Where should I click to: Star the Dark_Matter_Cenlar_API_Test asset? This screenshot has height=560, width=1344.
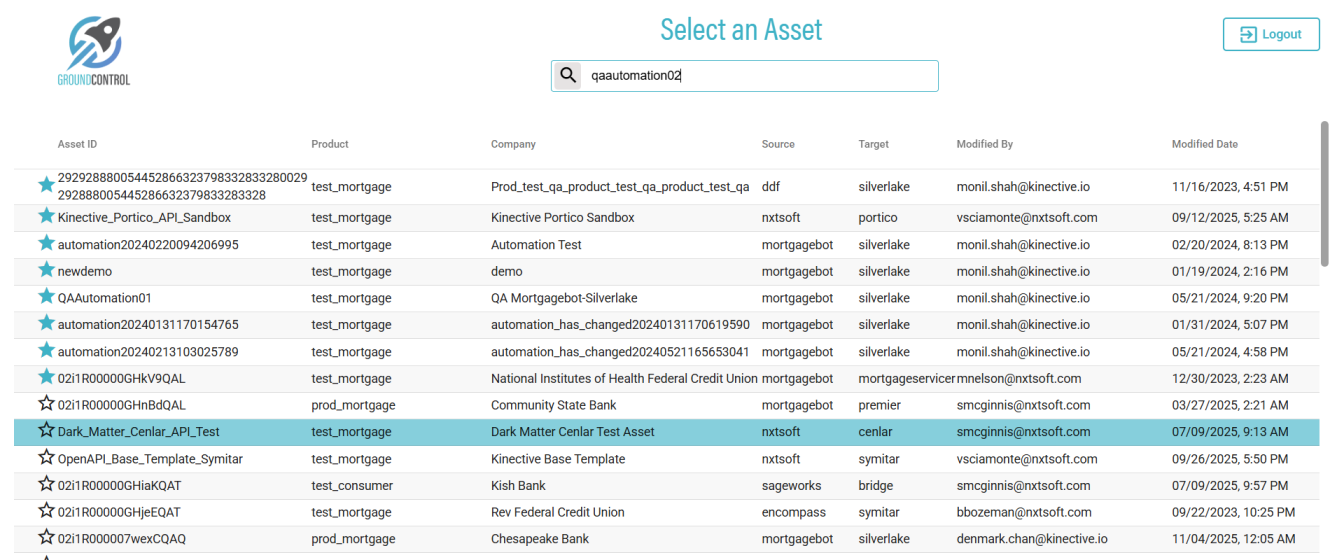click(x=46, y=431)
